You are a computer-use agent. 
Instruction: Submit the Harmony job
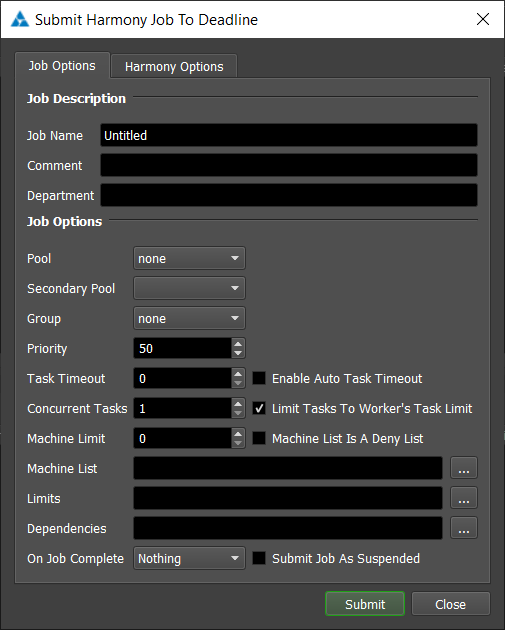365,604
